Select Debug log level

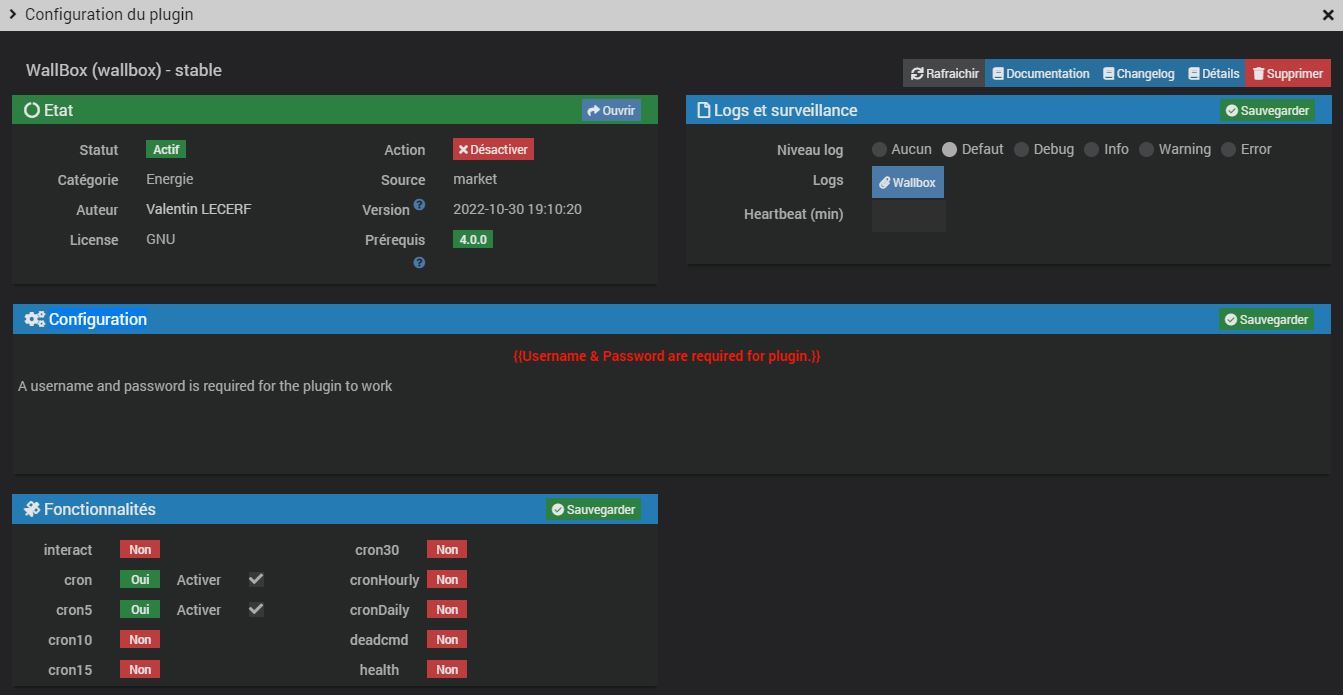click(x=1021, y=149)
